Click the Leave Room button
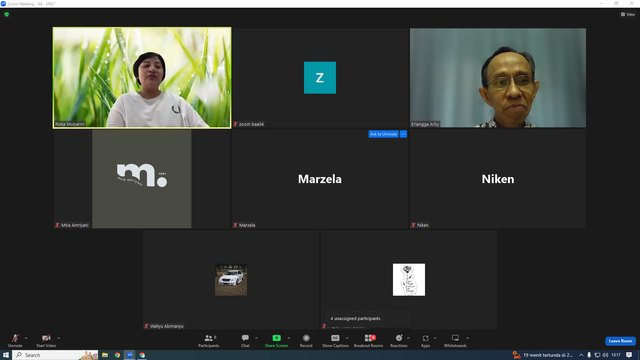 (x=620, y=341)
